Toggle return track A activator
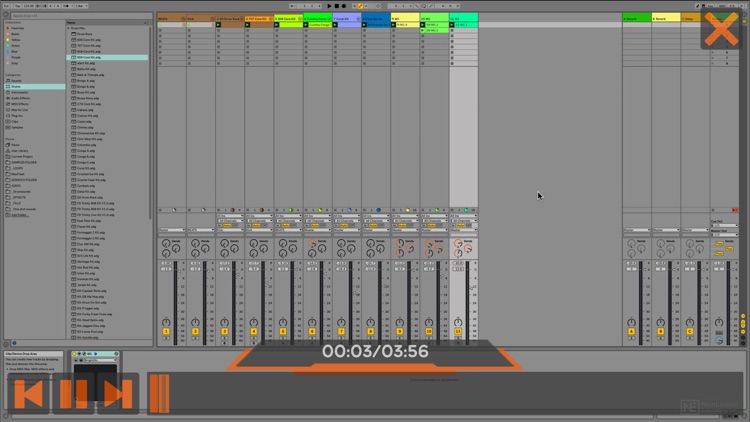Screen dimensions: 750x422 [631, 331]
